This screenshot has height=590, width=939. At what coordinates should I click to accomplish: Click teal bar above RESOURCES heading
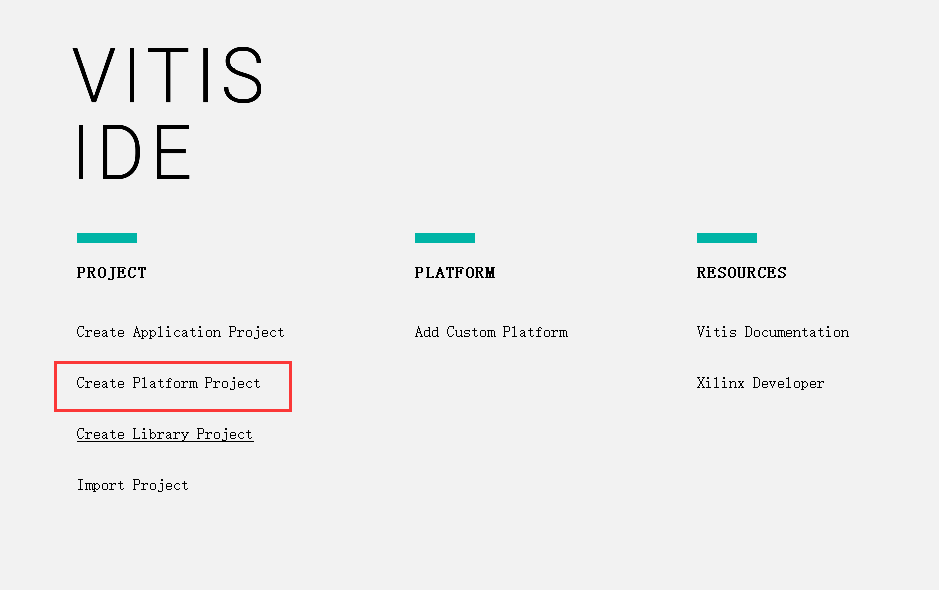(727, 238)
